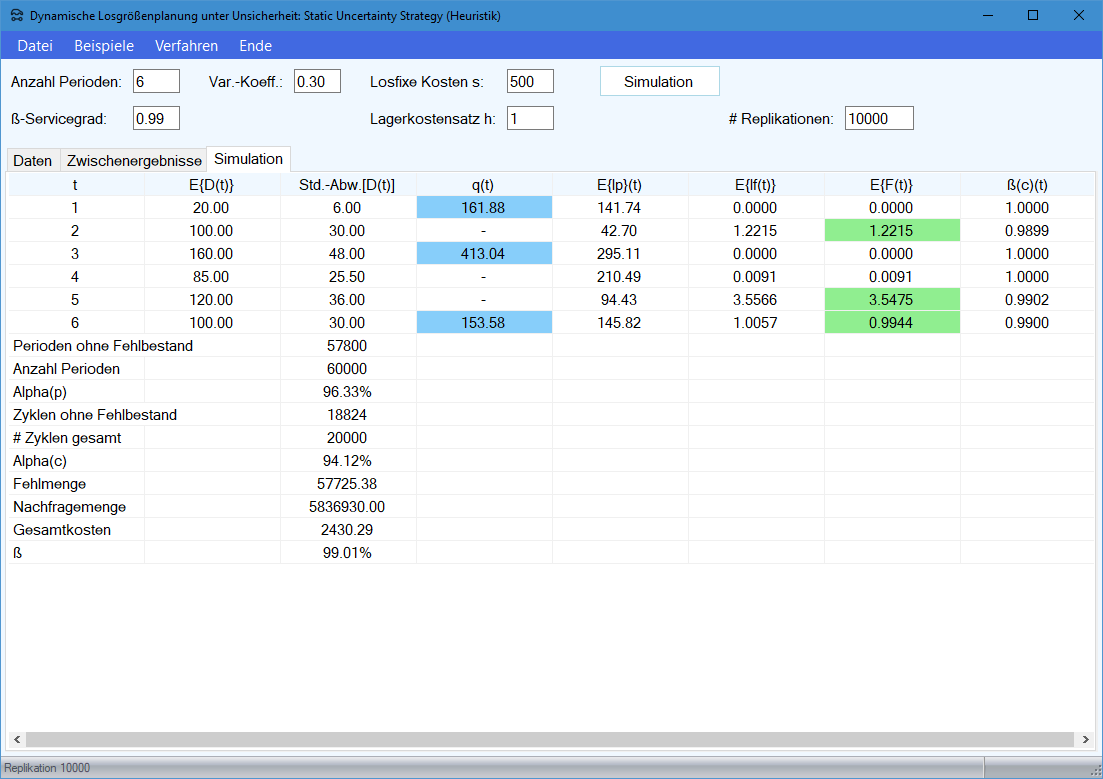The width and height of the screenshot is (1103, 779).
Task: Select the green E{F(t)} cell 3.5475
Action: (x=892, y=300)
